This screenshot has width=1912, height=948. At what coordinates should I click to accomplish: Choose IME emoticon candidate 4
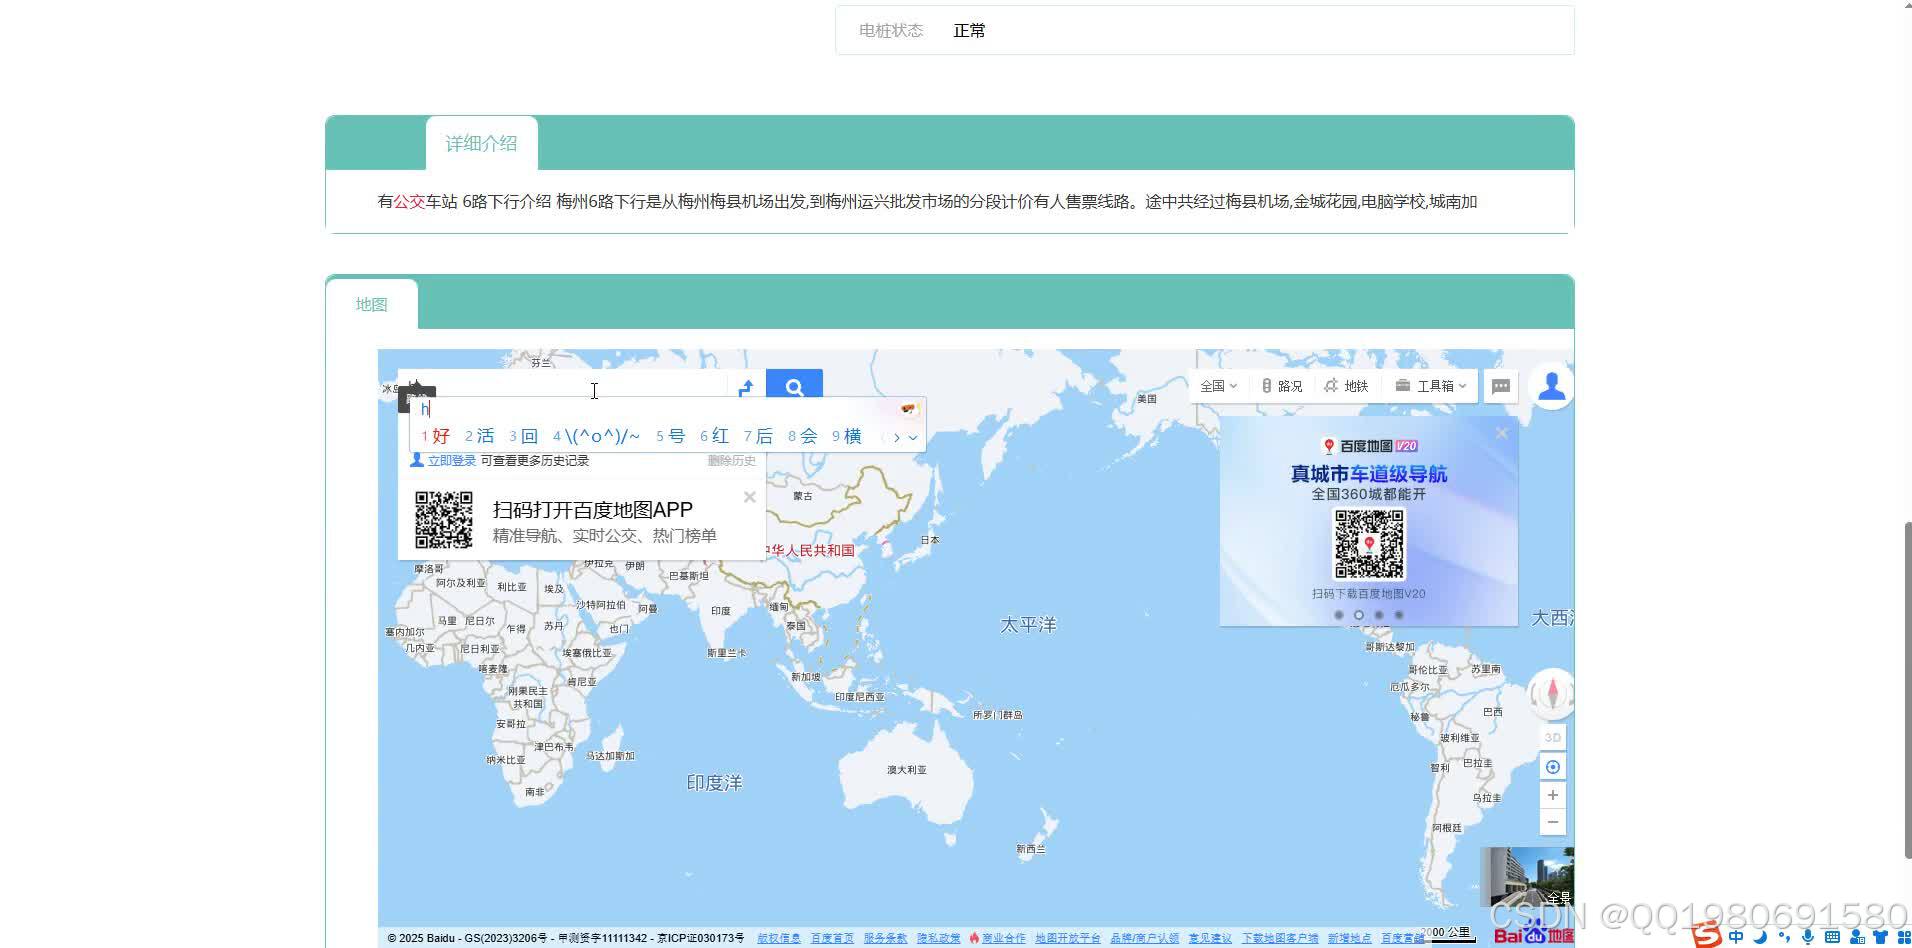pos(596,436)
